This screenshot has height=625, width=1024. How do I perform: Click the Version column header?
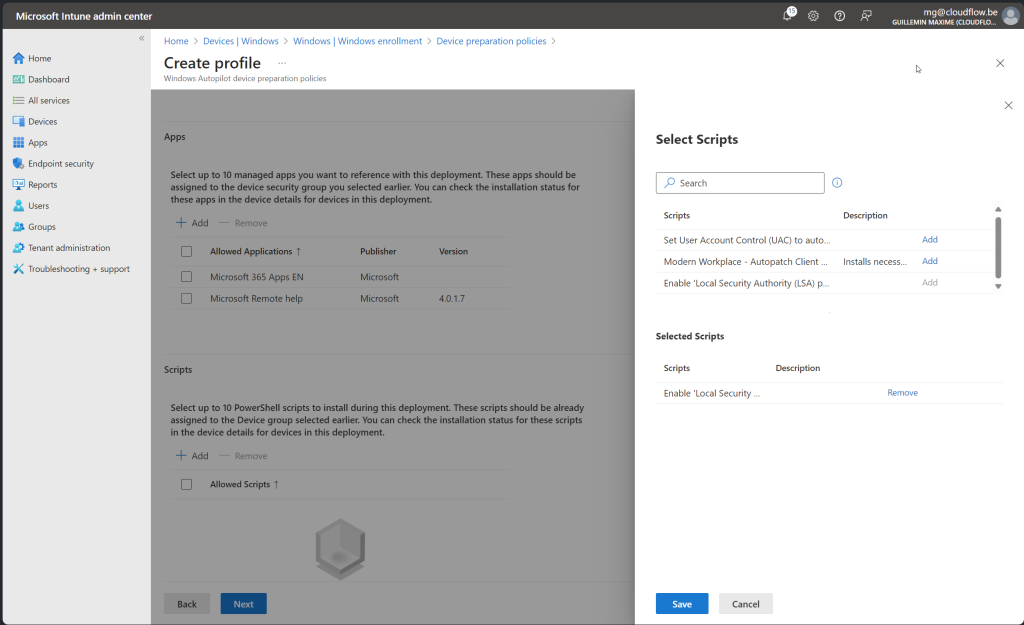point(453,251)
